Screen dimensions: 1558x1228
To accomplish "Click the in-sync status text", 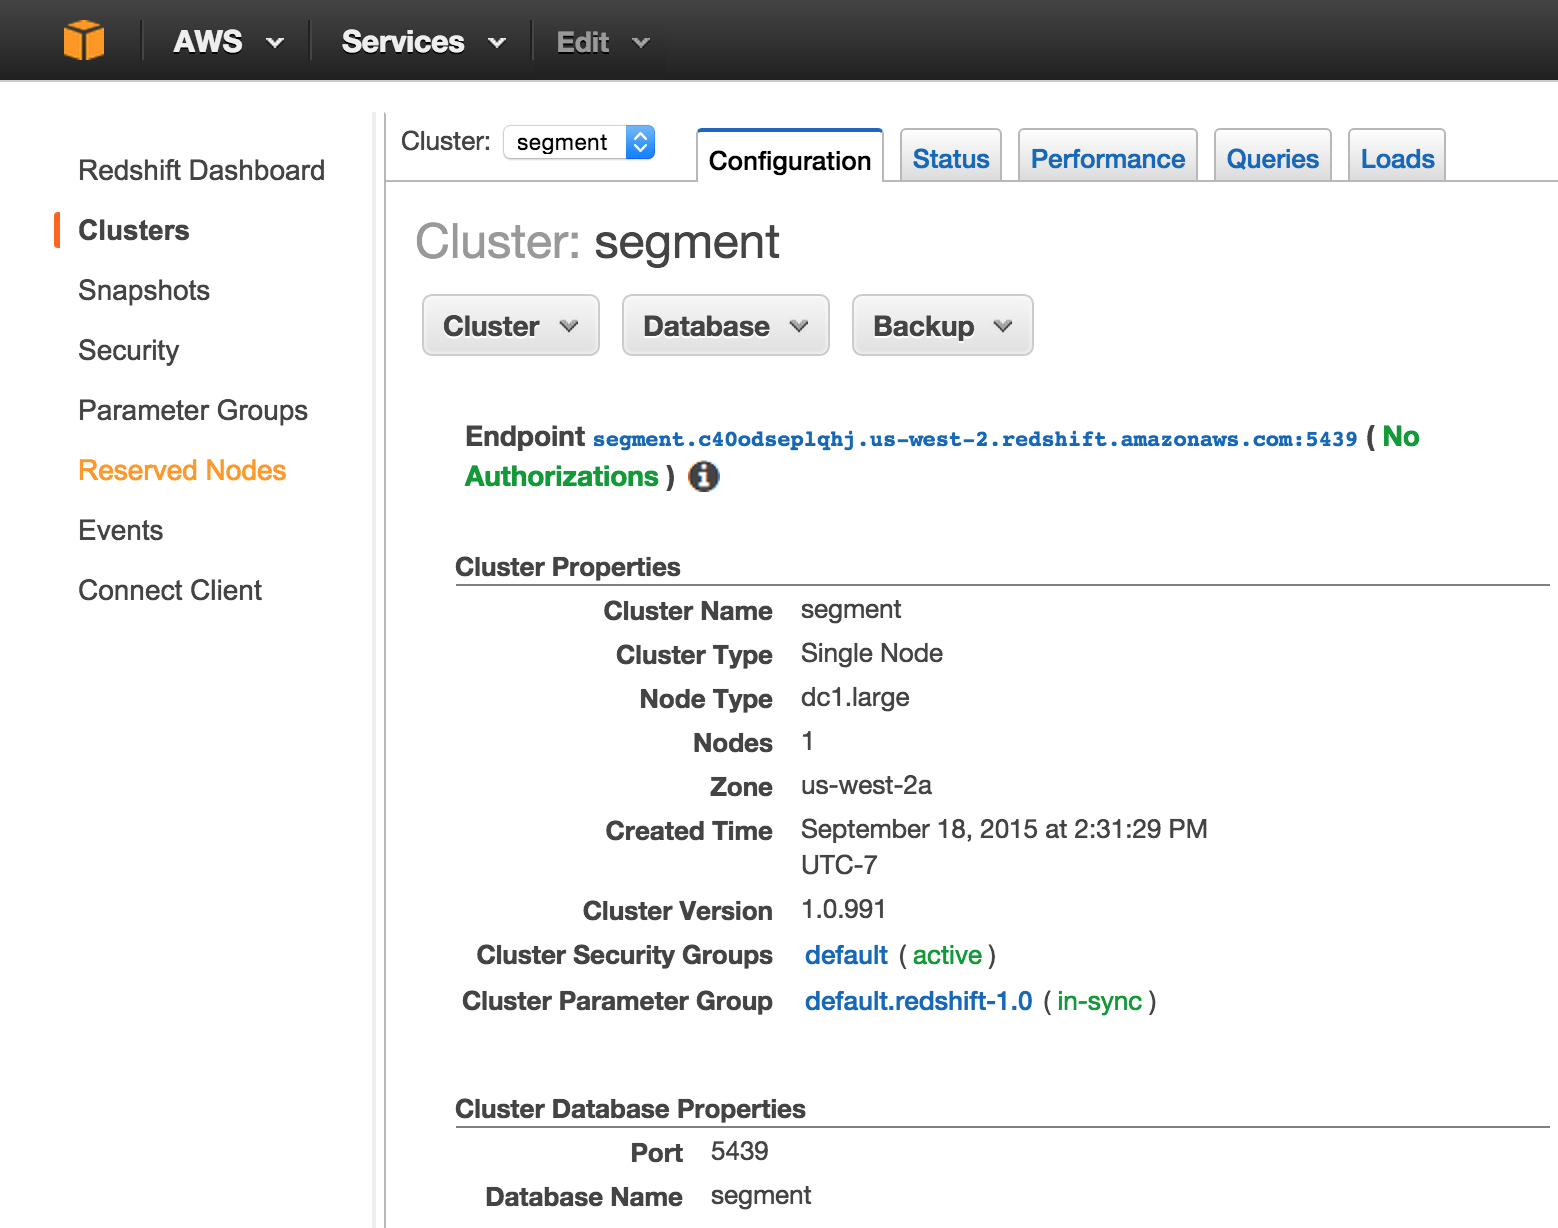I will coord(1099,1001).
